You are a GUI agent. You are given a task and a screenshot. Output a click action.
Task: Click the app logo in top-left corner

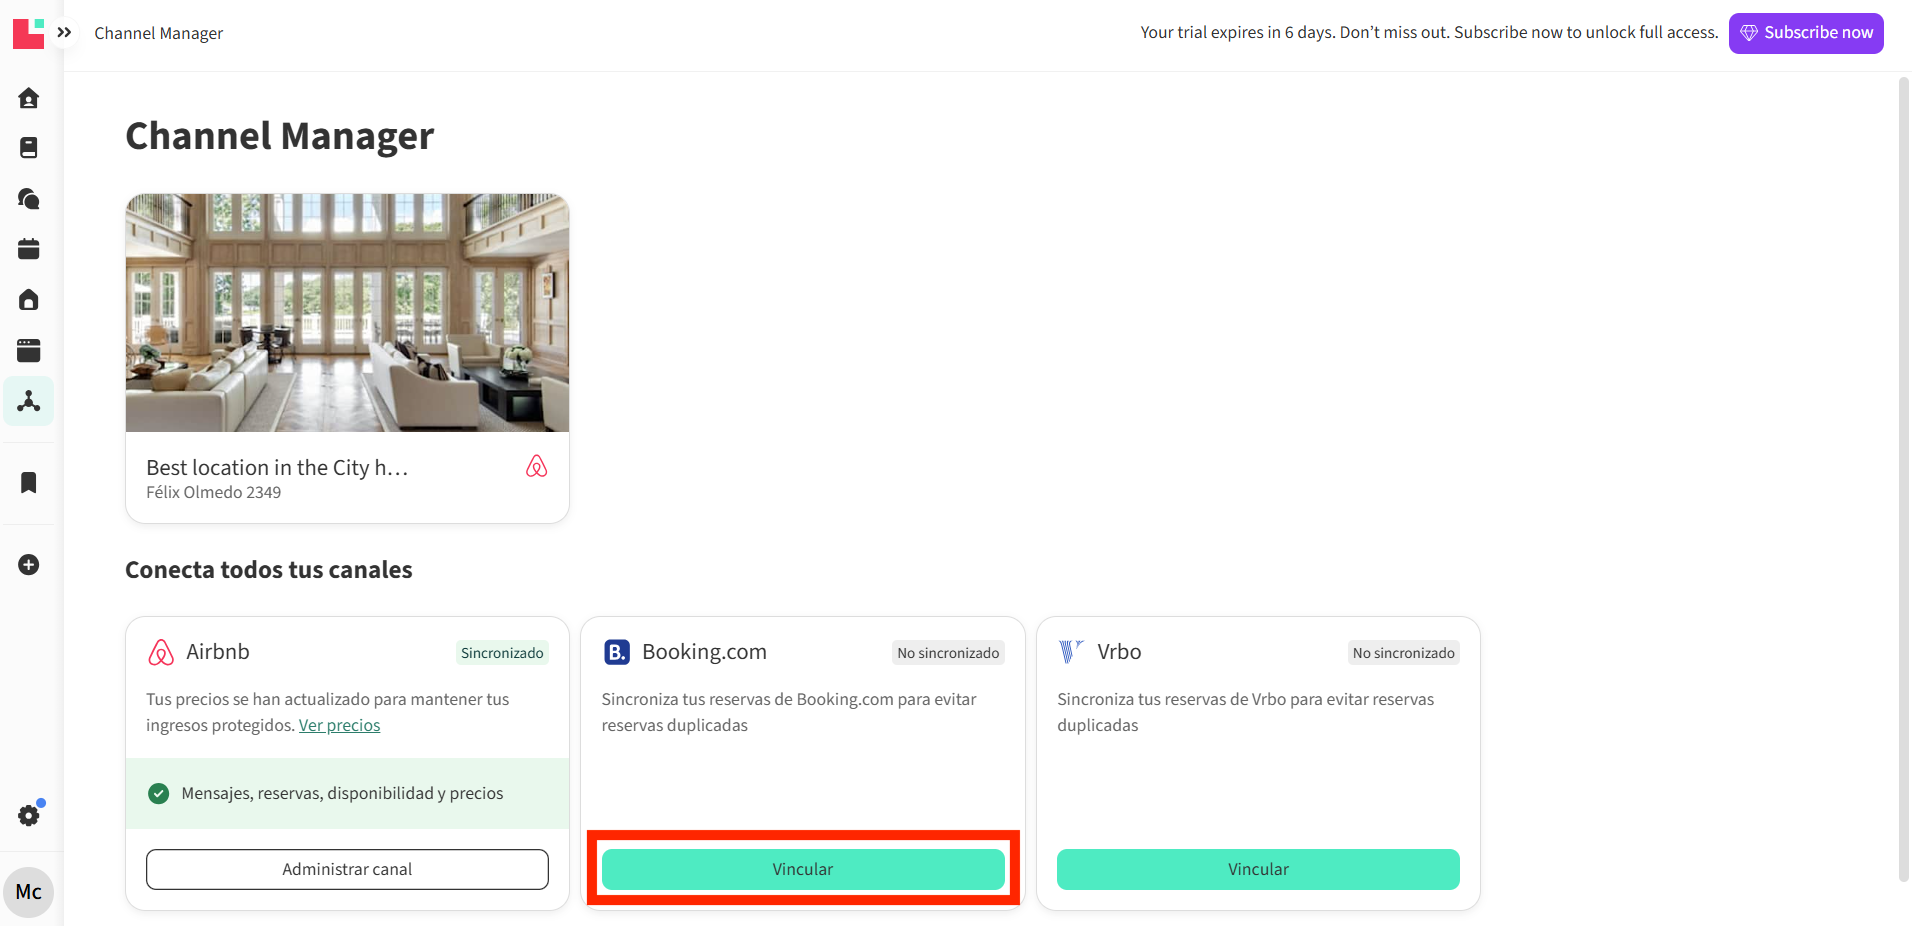(28, 33)
